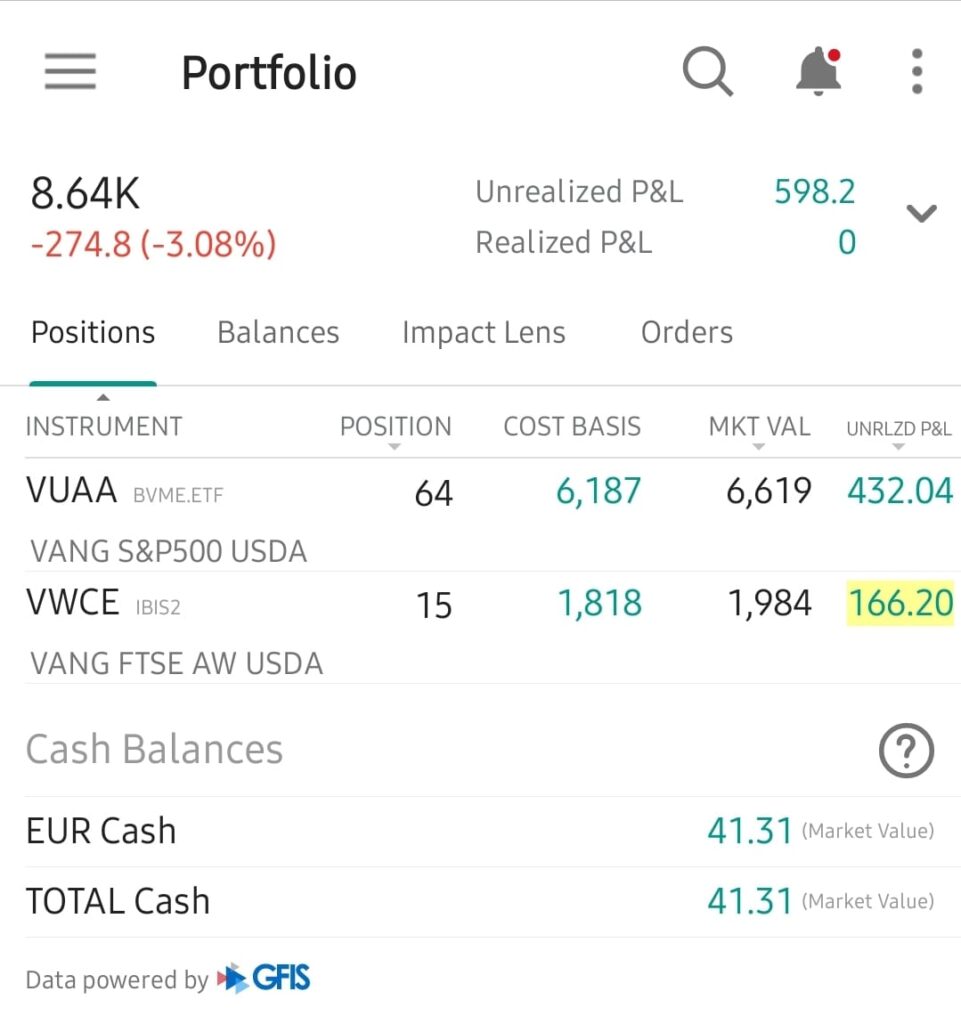Tap the TOTAL Cash row

(480, 901)
